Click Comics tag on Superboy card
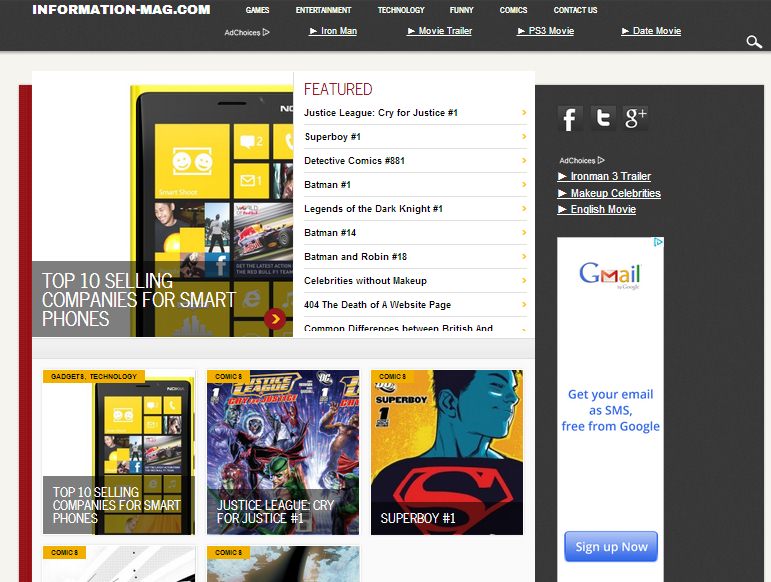This screenshot has height=582, width=771. pyautogui.click(x=392, y=377)
